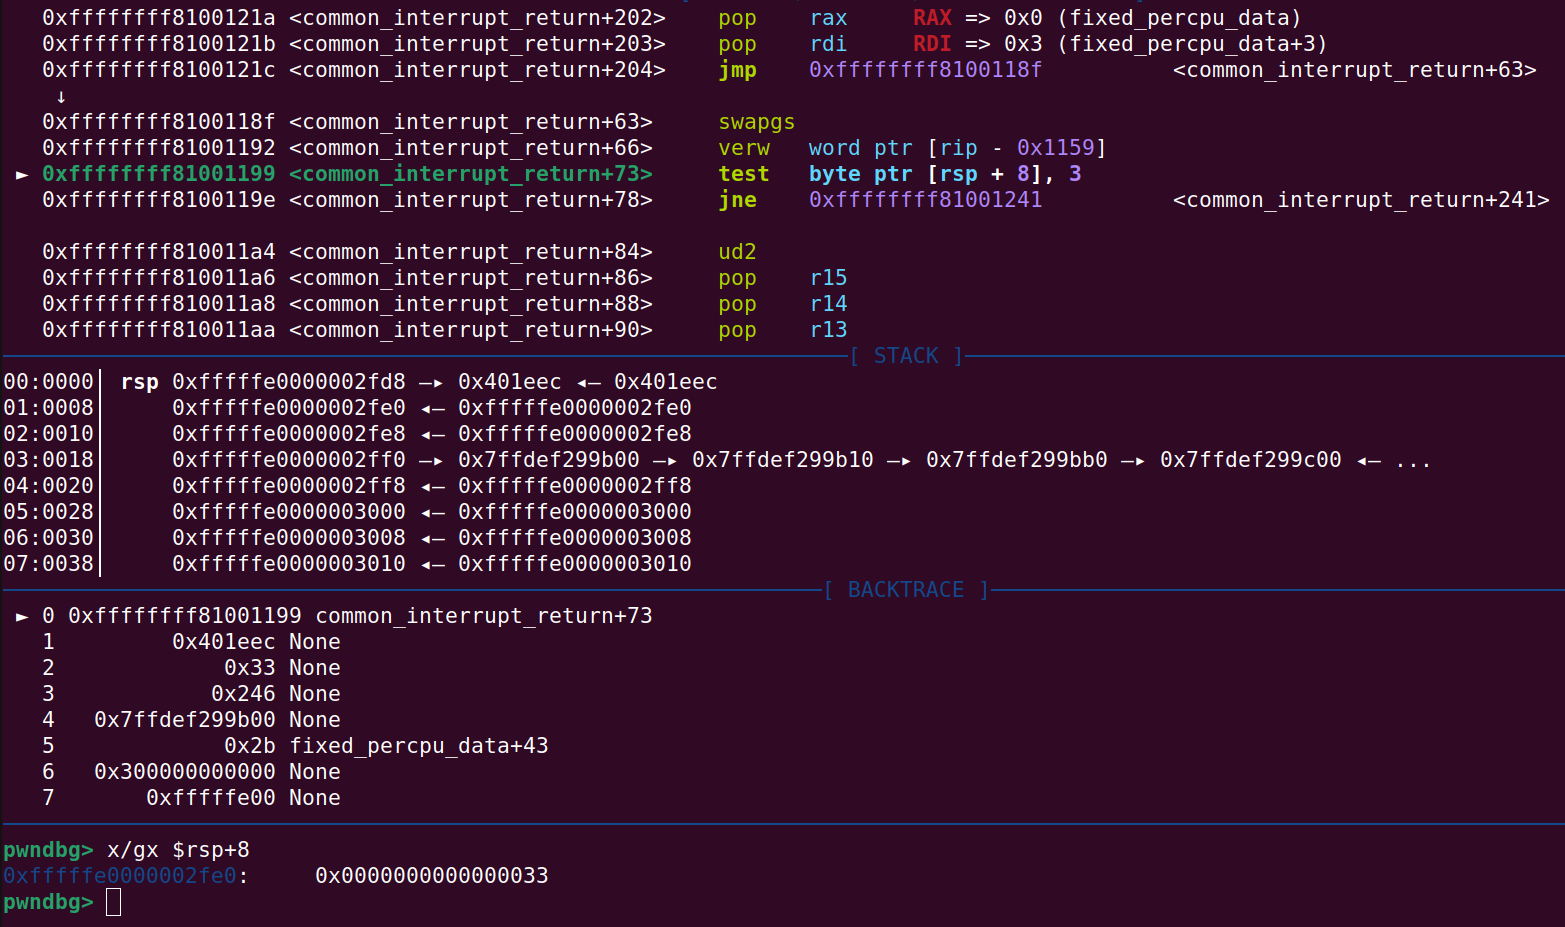This screenshot has width=1565, height=927.
Task: Click the red RAX register label
Action: (x=932, y=18)
